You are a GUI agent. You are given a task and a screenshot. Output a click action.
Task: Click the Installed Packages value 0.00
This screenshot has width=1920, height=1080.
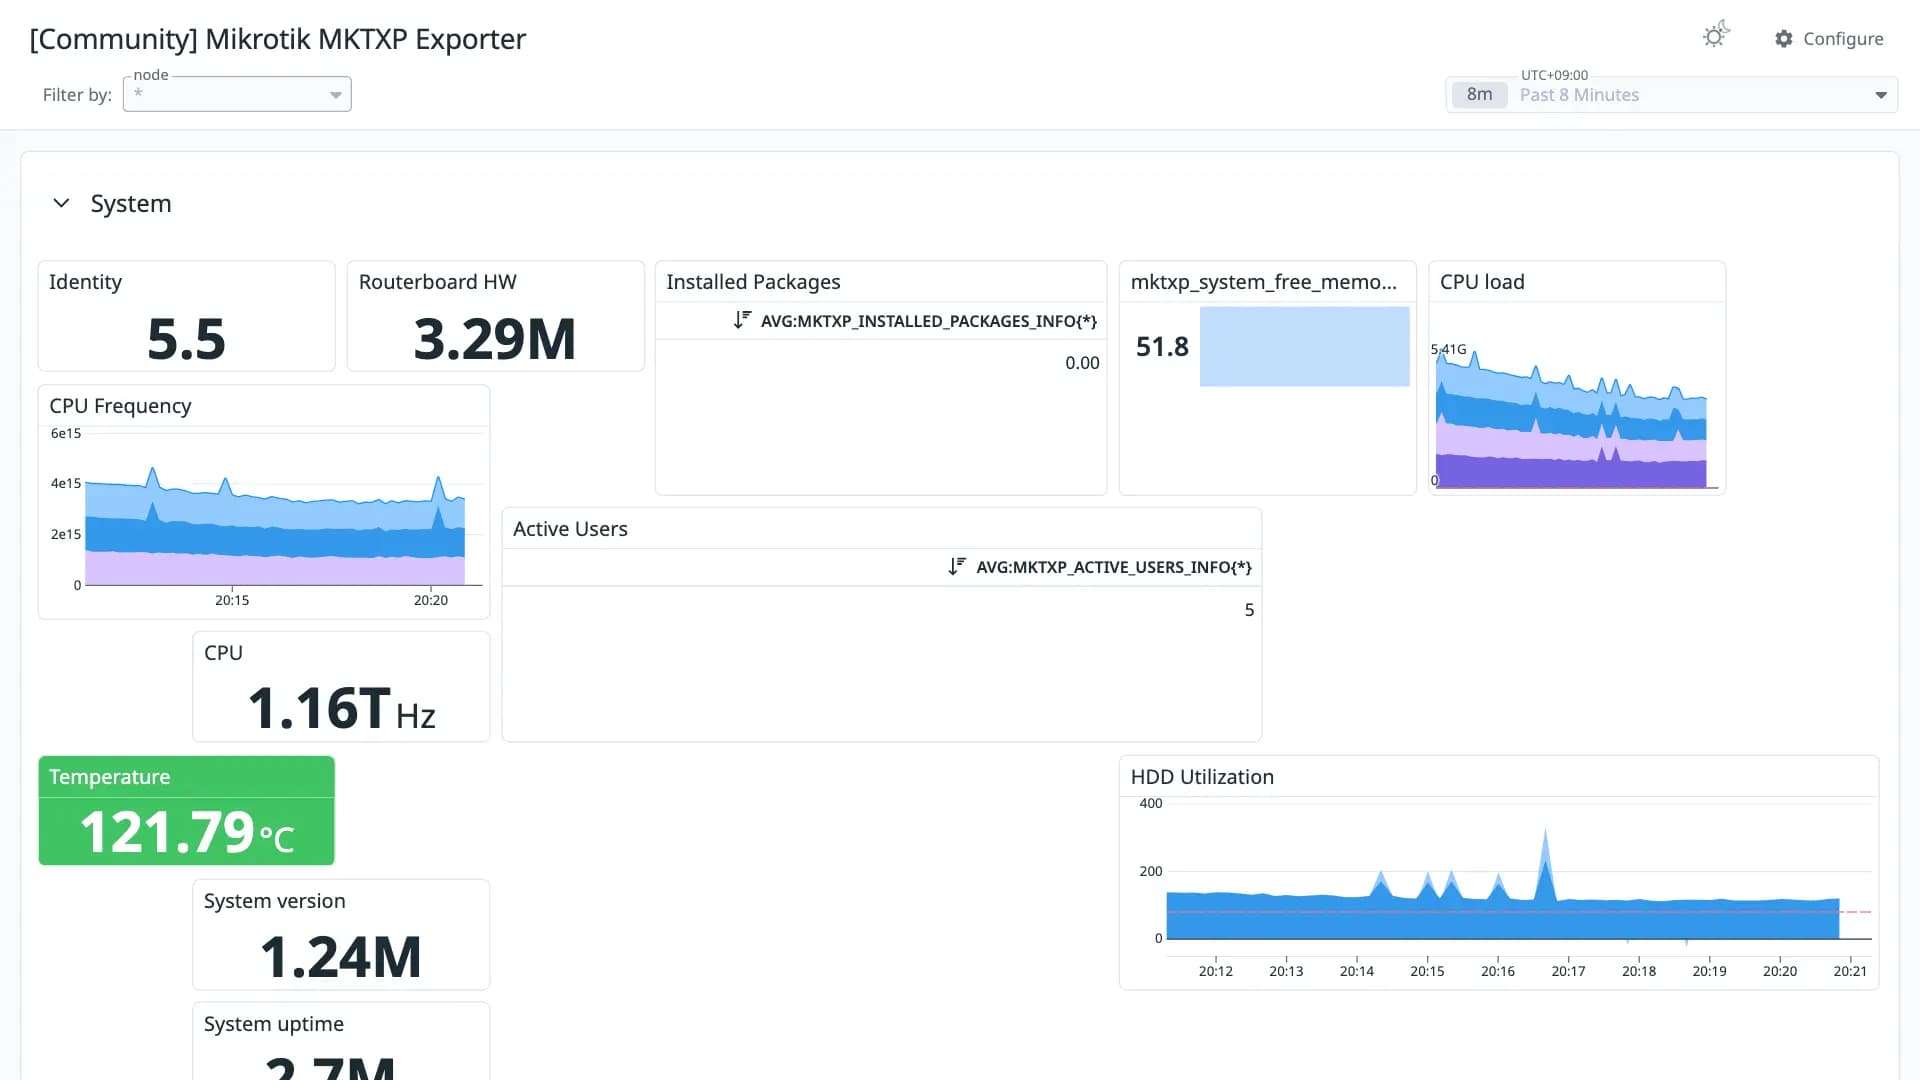[x=1082, y=363]
